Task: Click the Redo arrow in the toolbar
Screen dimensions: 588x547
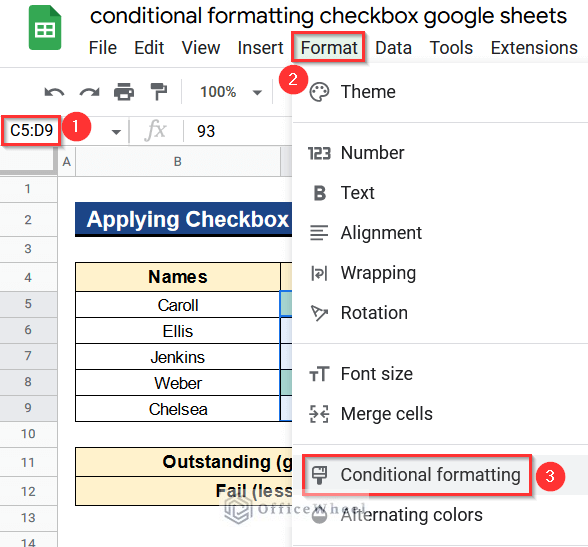Action: click(89, 92)
